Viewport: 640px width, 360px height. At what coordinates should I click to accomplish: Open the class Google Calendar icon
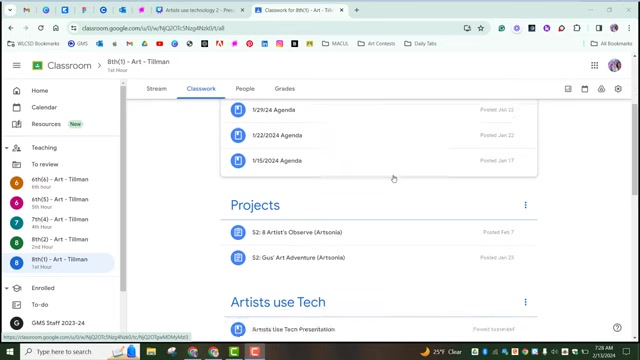coord(584,89)
